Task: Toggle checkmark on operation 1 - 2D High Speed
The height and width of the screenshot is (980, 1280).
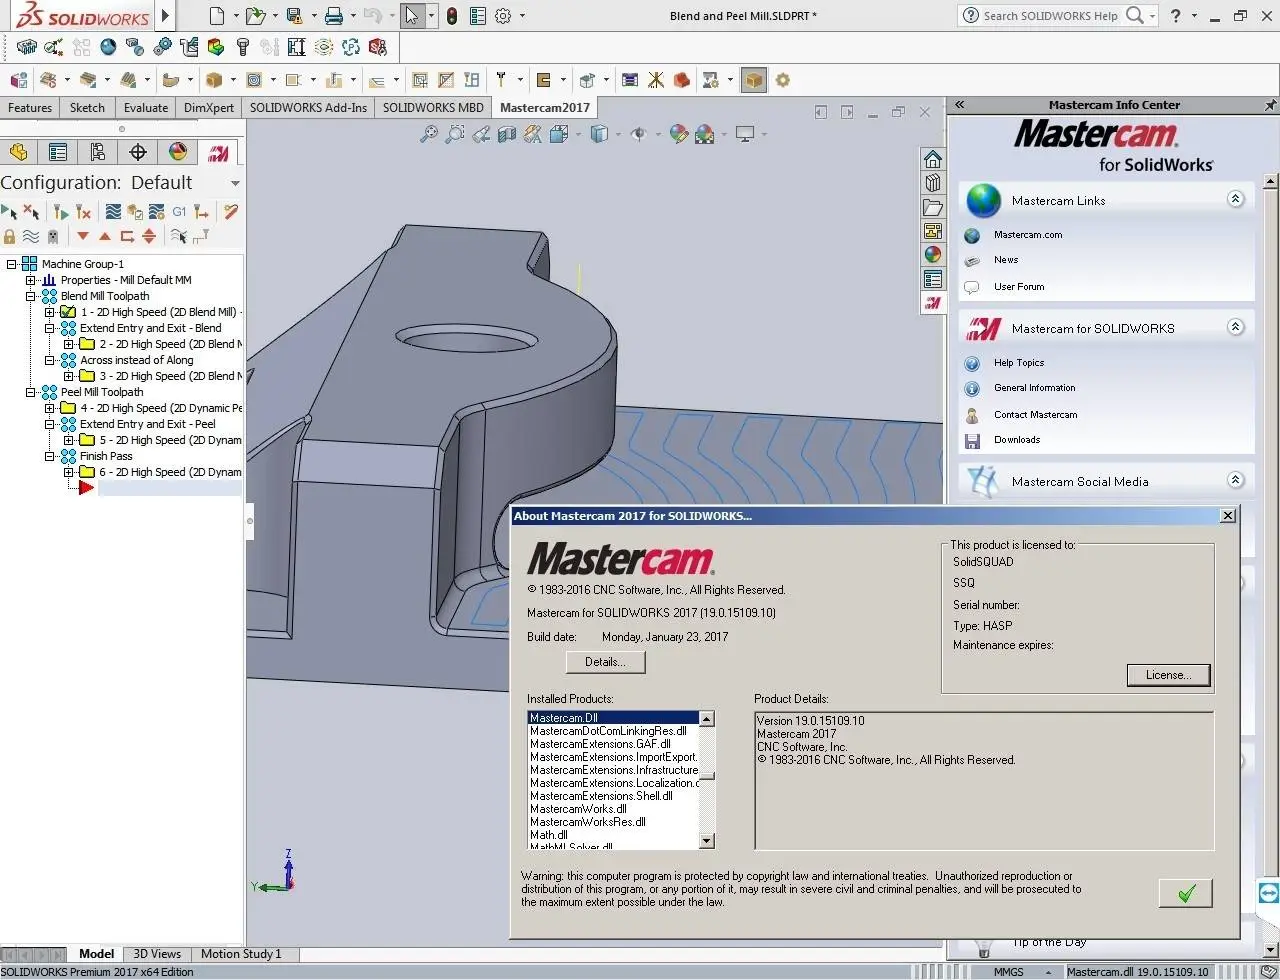Action: [68, 312]
